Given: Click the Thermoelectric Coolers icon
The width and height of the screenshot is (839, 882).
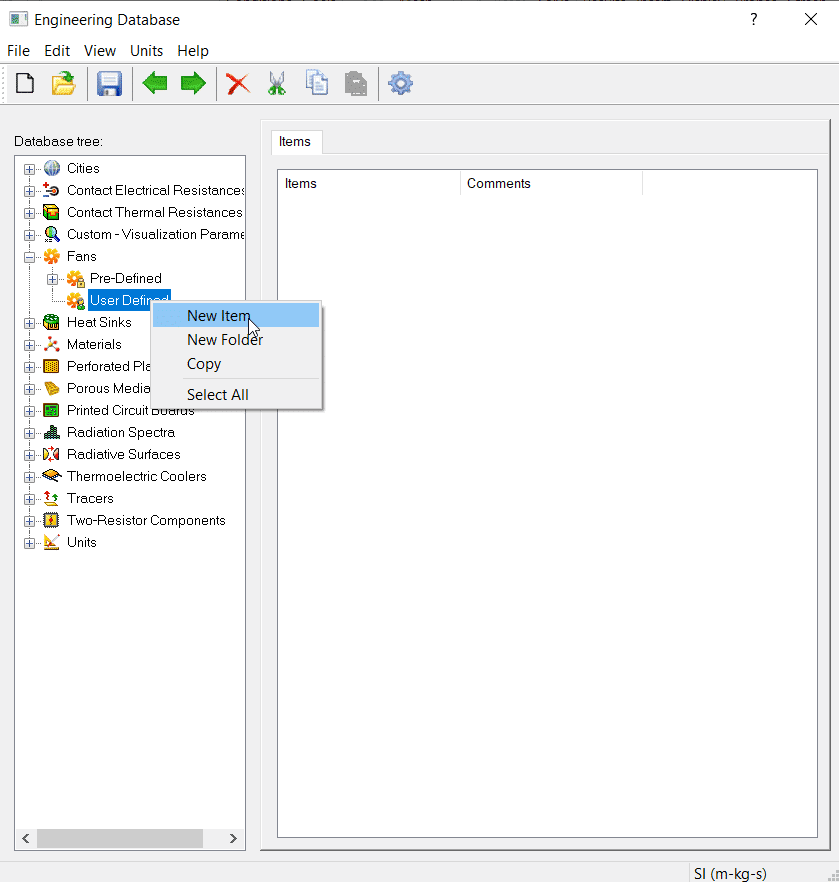Looking at the screenshot, I should coord(52,476).
